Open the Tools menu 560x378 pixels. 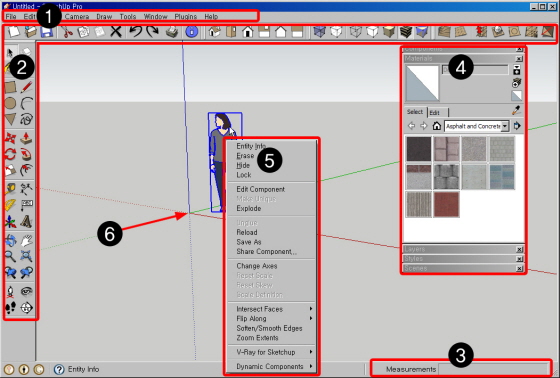pyautogui.click(x=128, y=17)
